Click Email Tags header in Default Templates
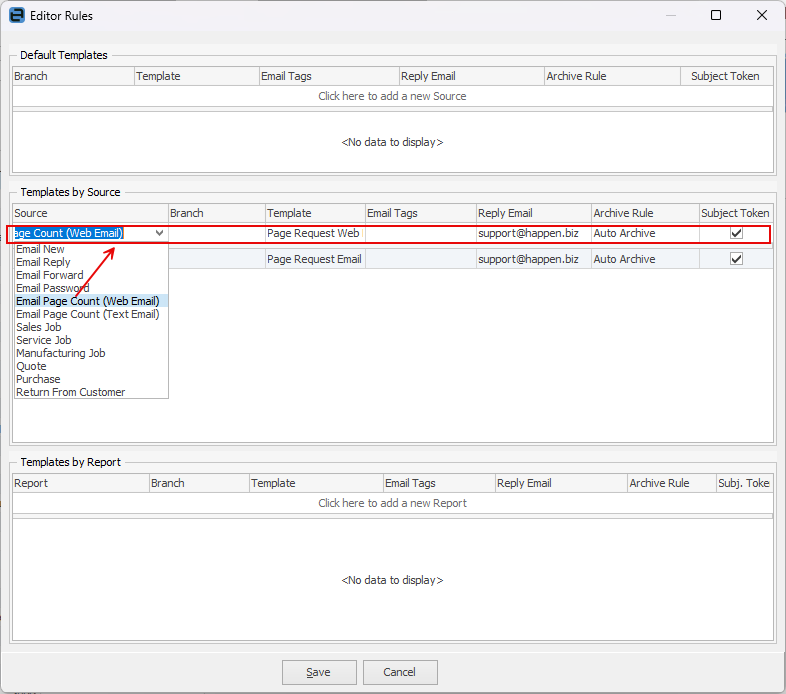Image resolution: width=786 pixels, height=694 pixels. click(x=329, y=76)
